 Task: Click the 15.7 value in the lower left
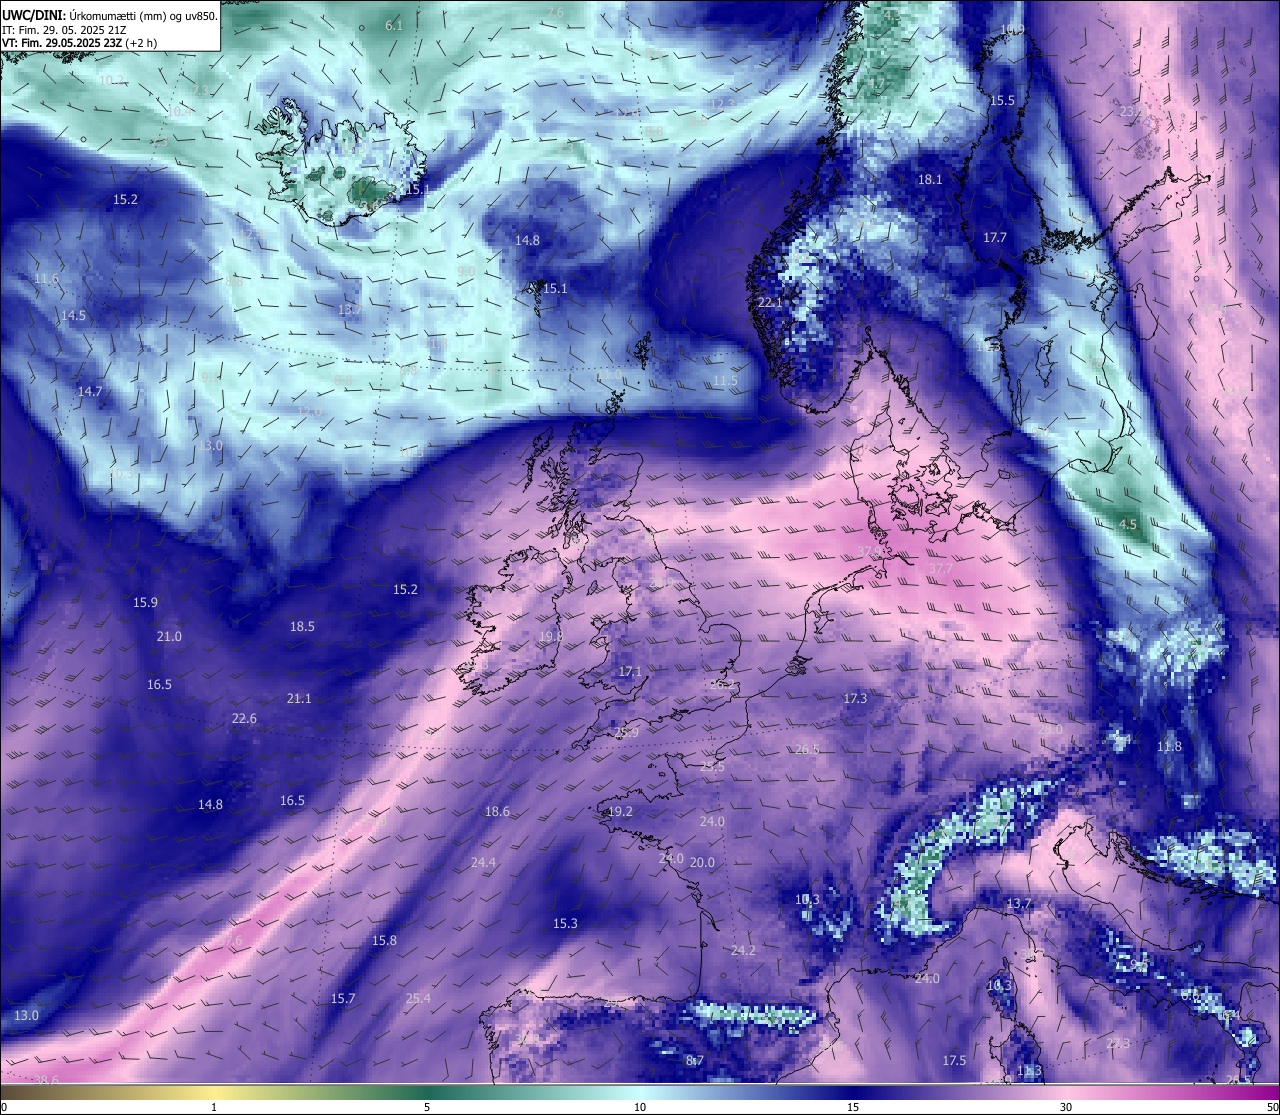pyautogui.click(x=343, y=998)
